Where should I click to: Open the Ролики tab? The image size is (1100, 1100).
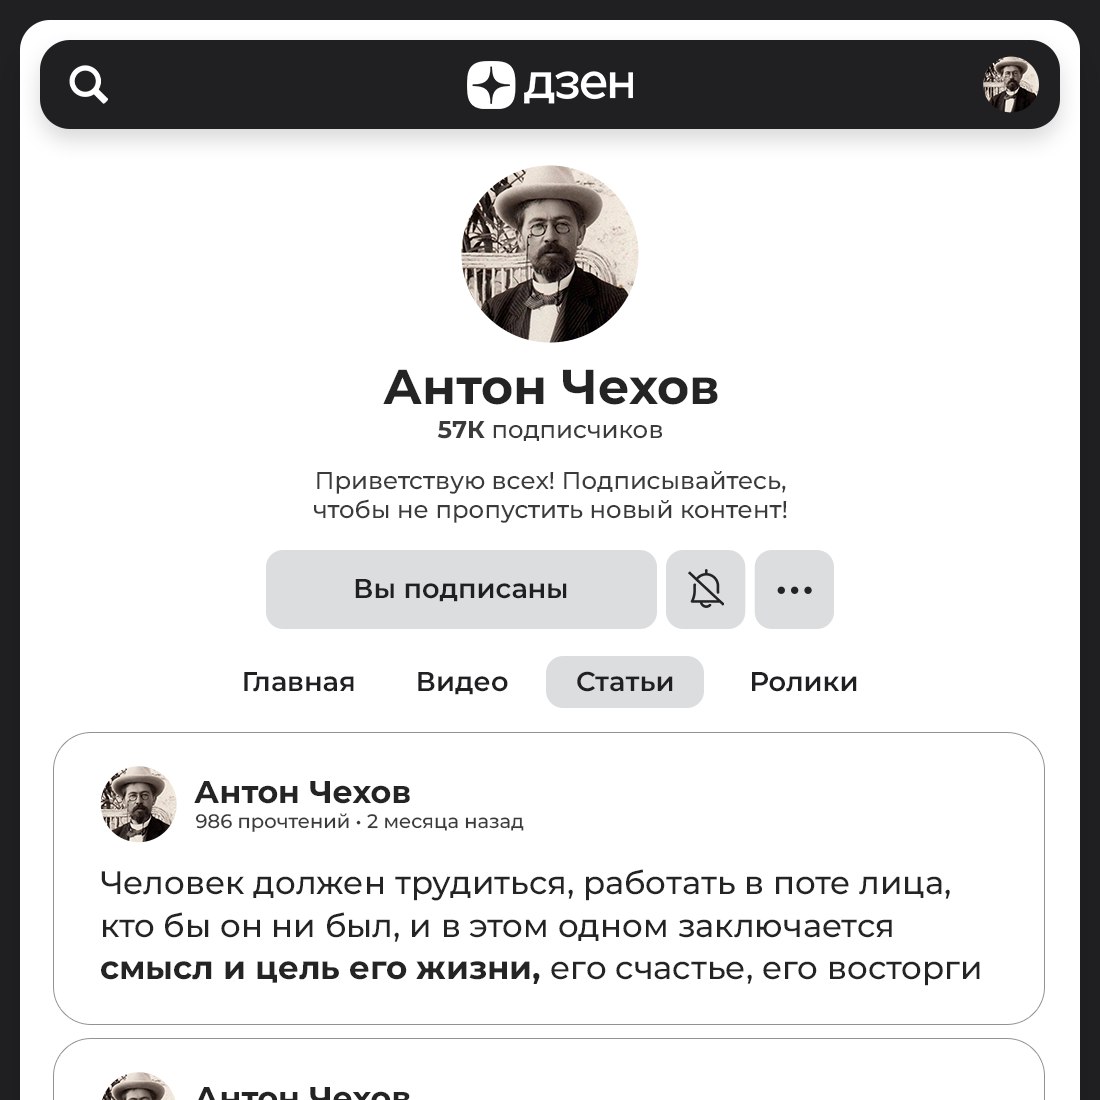coord(803,682)
